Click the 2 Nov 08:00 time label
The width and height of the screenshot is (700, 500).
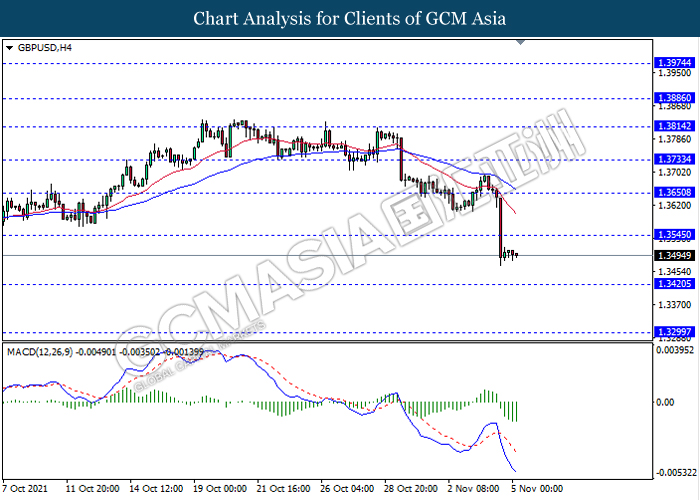click(x=474, y=488)
